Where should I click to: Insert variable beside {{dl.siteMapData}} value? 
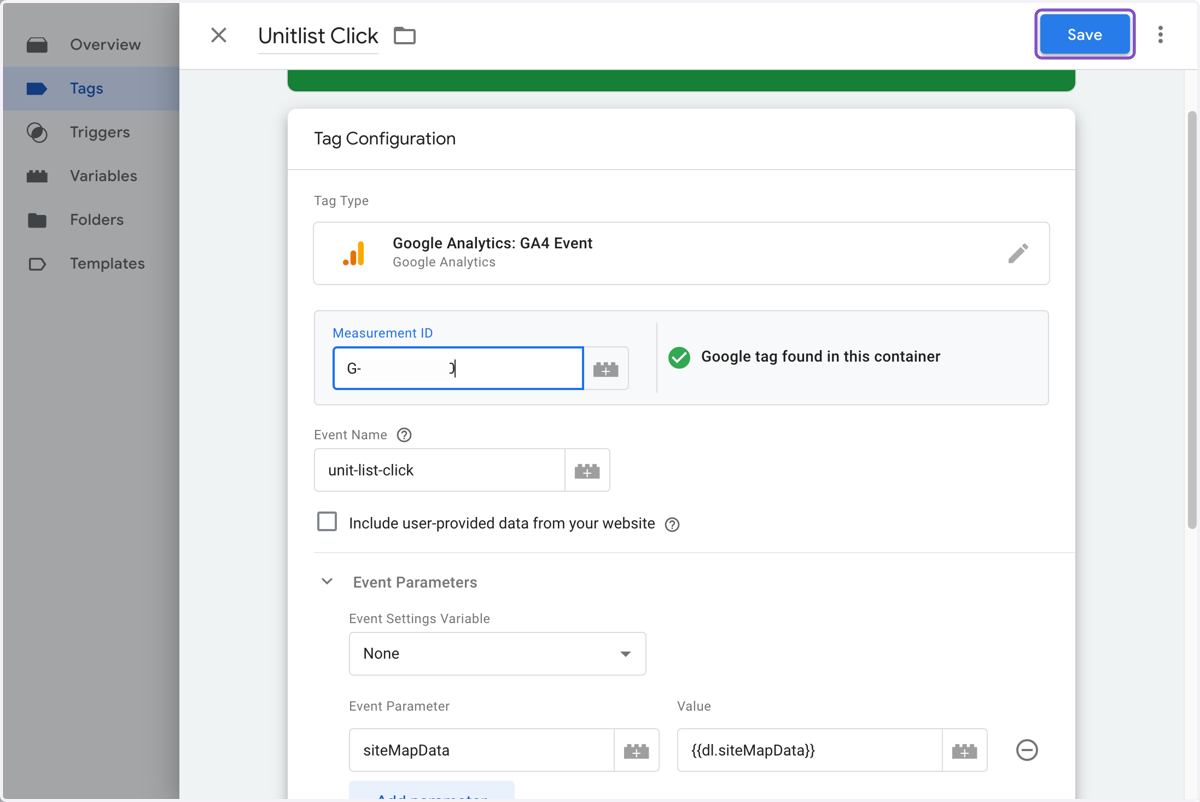click(x=965, y=750)
